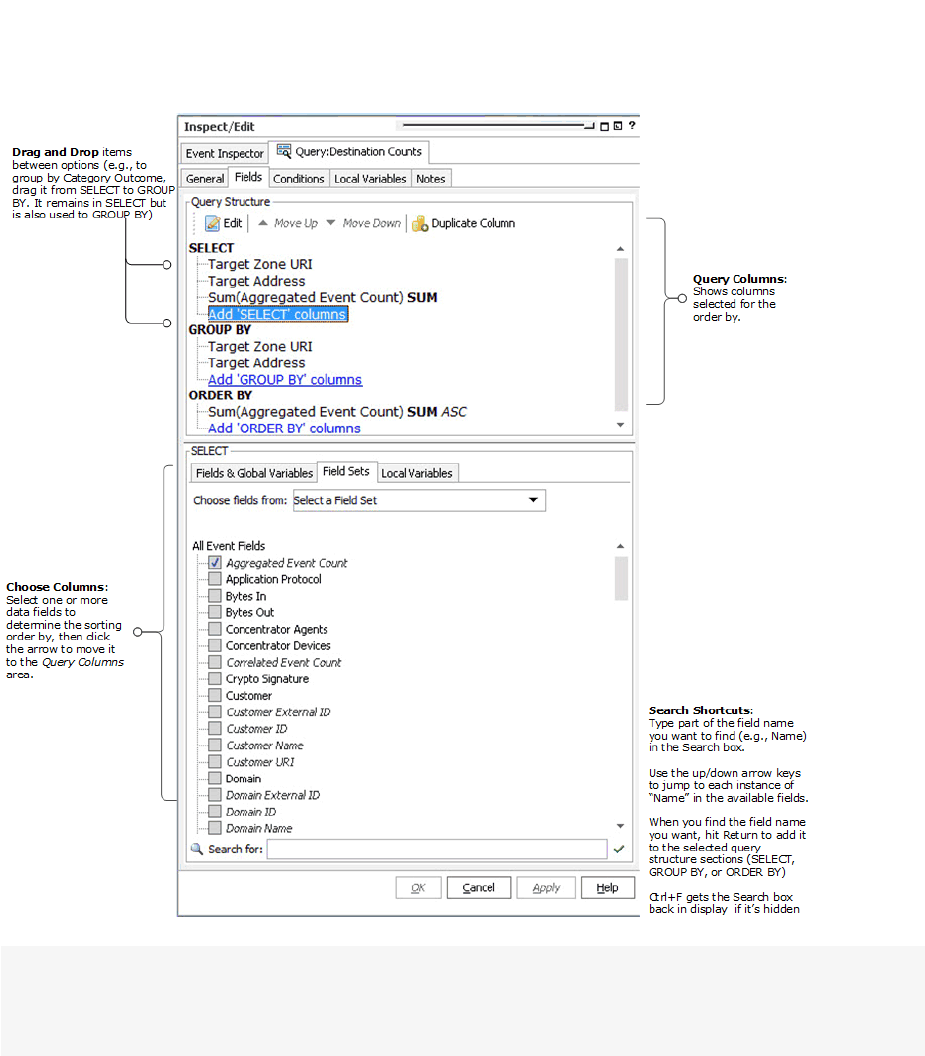Tick the Domain checkbox
Viewport: 925px width, 1056px height.
(215, 778)
